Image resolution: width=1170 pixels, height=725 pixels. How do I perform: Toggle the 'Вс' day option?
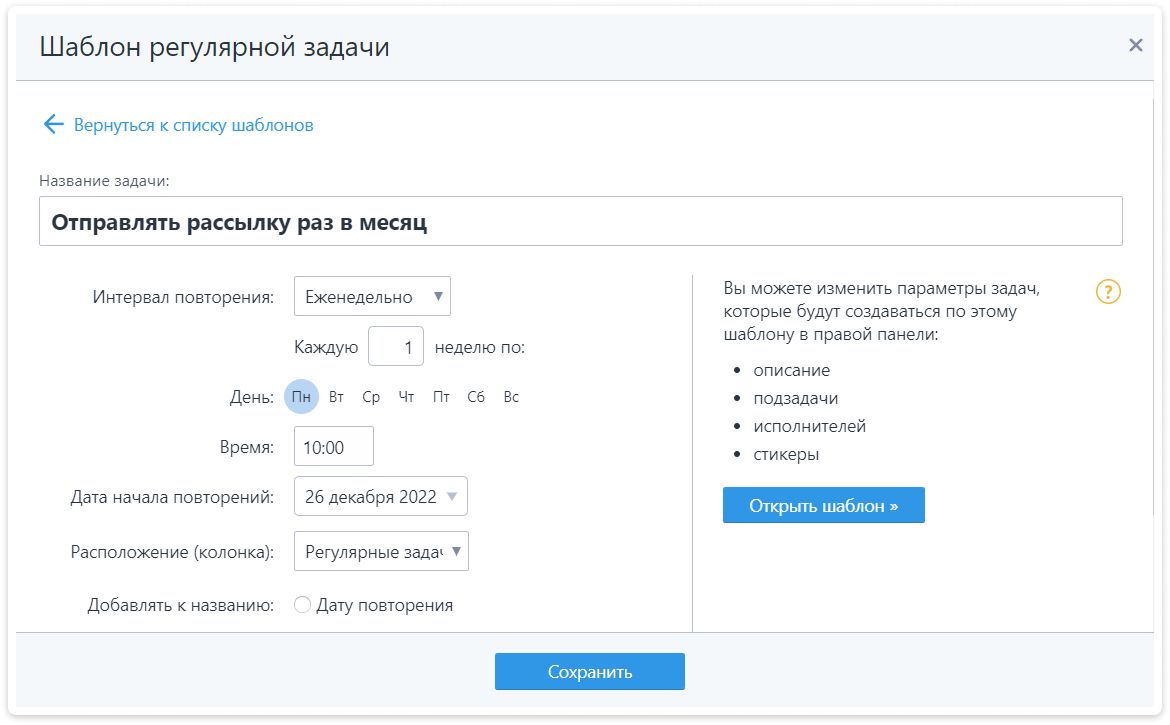[511, 397]
